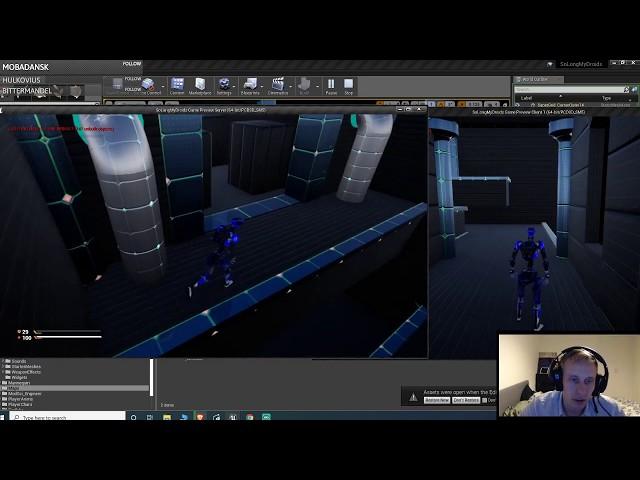This screenshot has height=480, width=640.
Task: Switch to the World Outliner tab
Action: [x=538, y=79]
